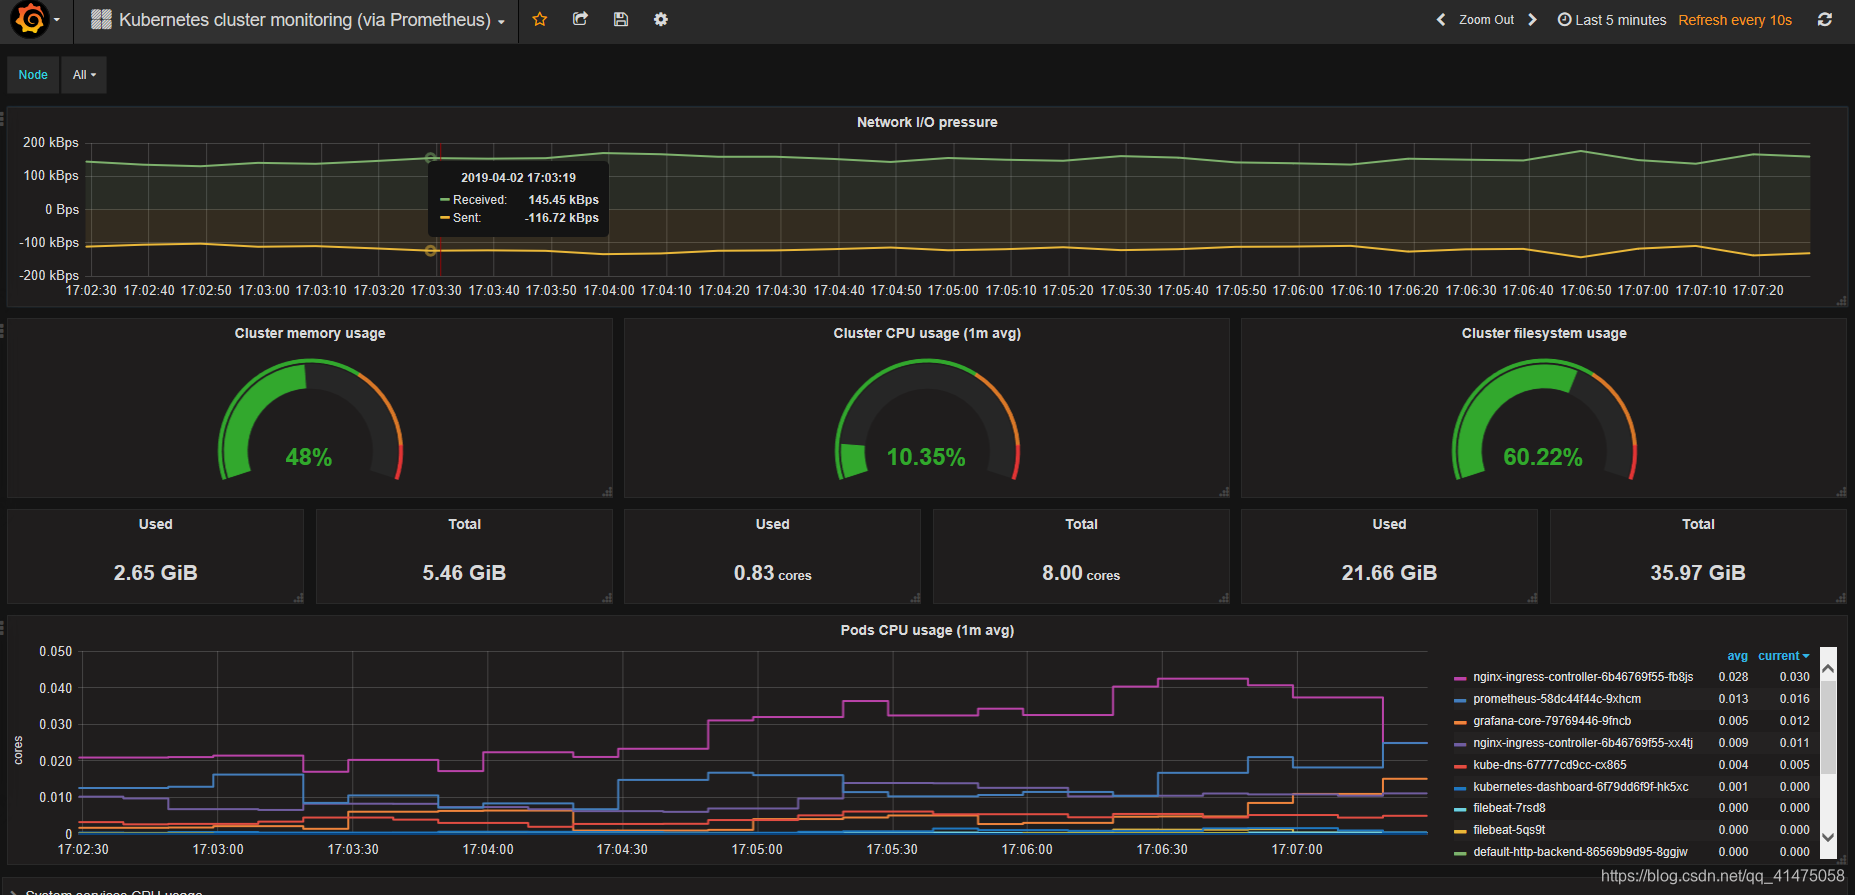Open the share dashboard icon
The image size is (1855, 895).
(x=580, y=20)
